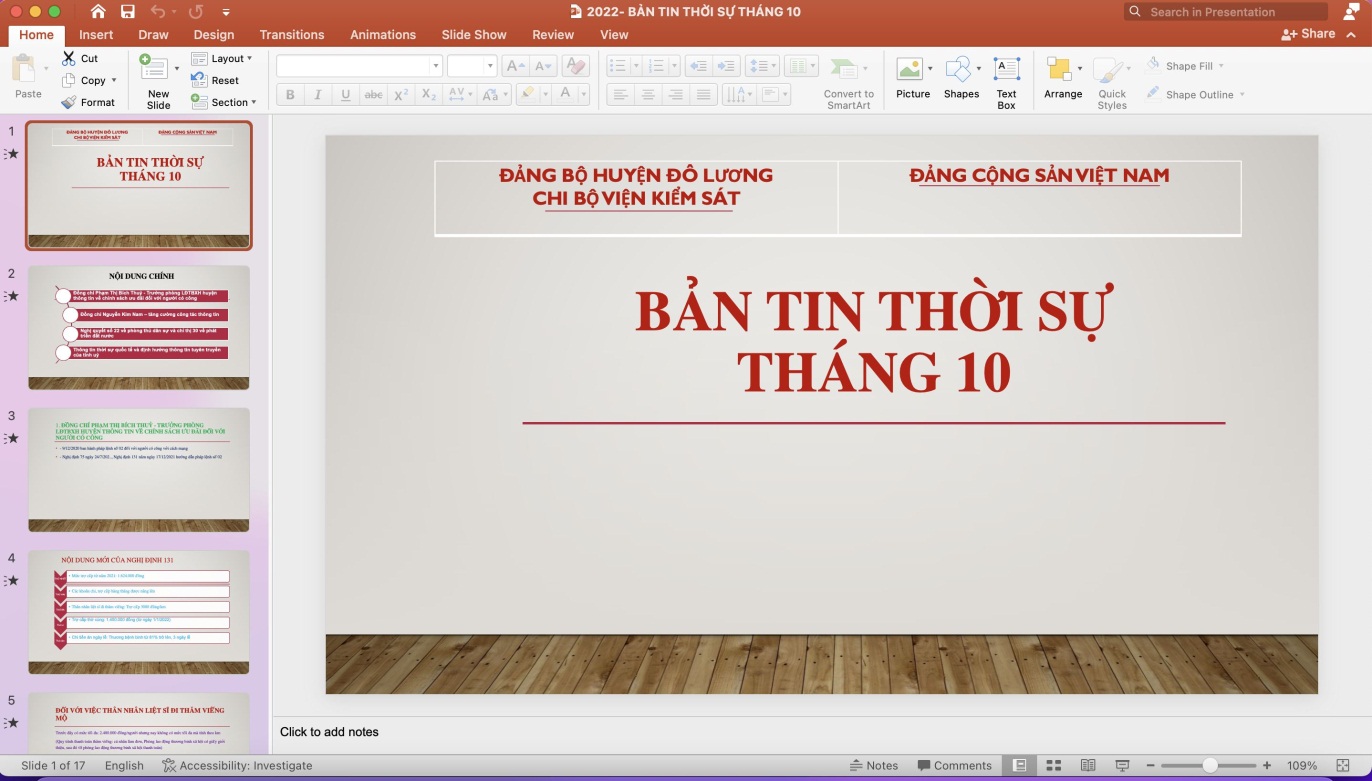Select the slide 2 thumbnail NỘI DUNG CHÍNH
Viewport: 1372px width, 781px height.
coord(139,327)
